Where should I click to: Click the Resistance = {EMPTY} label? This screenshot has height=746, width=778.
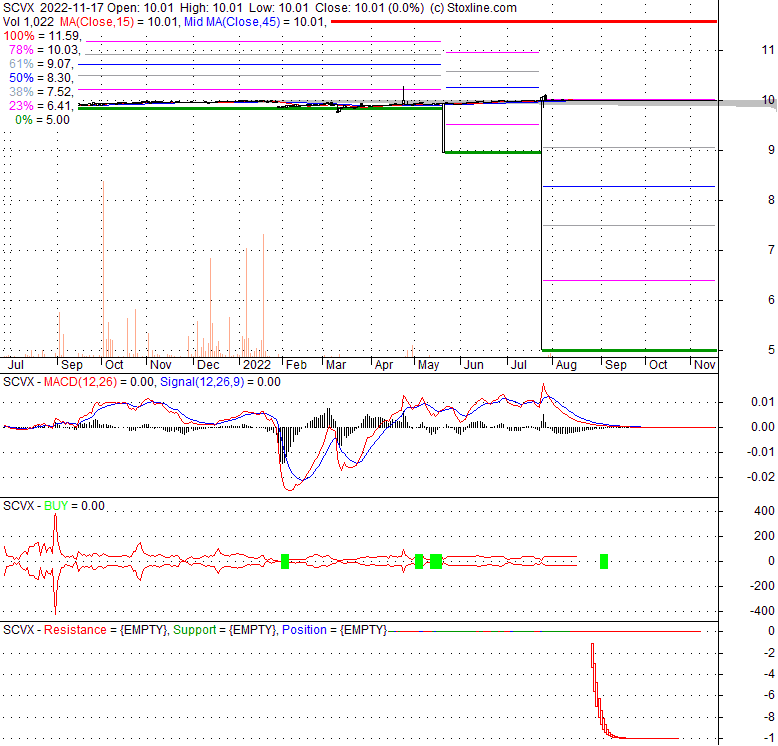point(106,630)
